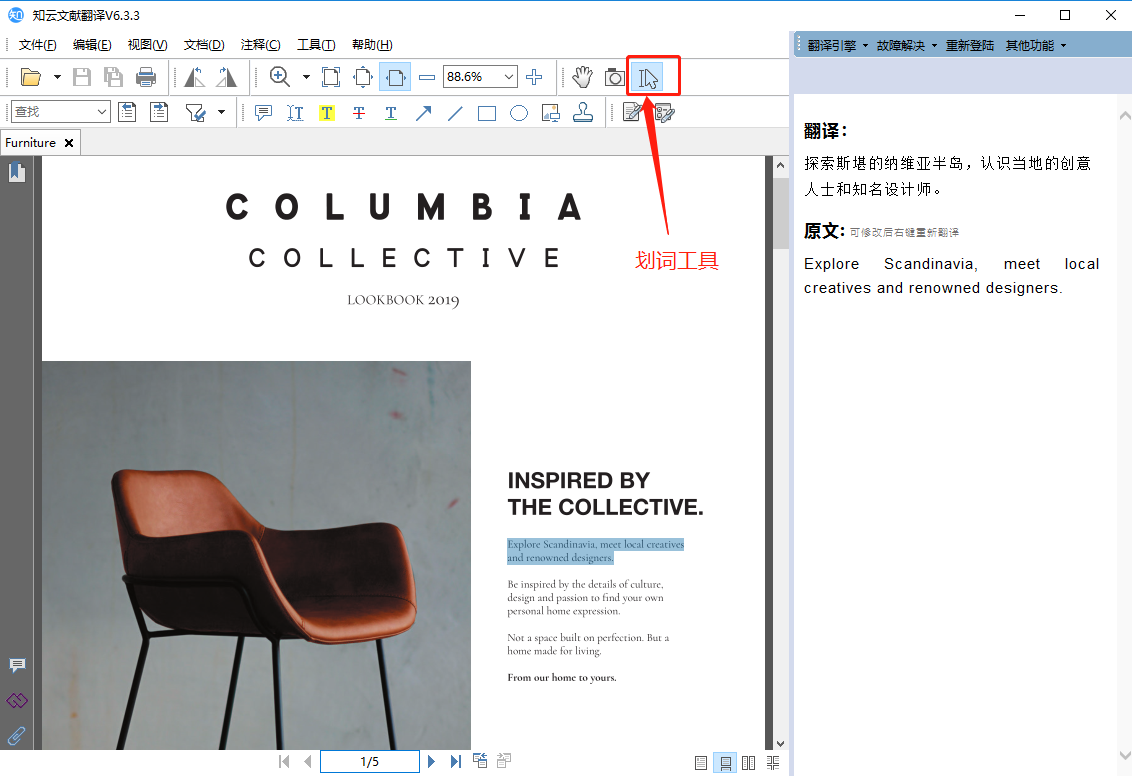Viewport: 1132px width, 776px height.
Task: Choose the Arrow annotation tool
Action: click(x=423, y=113)
